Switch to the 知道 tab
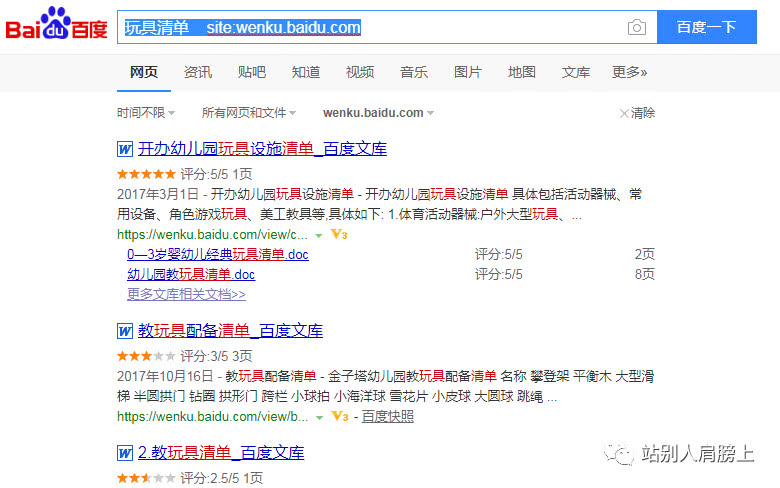Image resolution: width=780 pixels, height=488 pixels. (306, 72)
